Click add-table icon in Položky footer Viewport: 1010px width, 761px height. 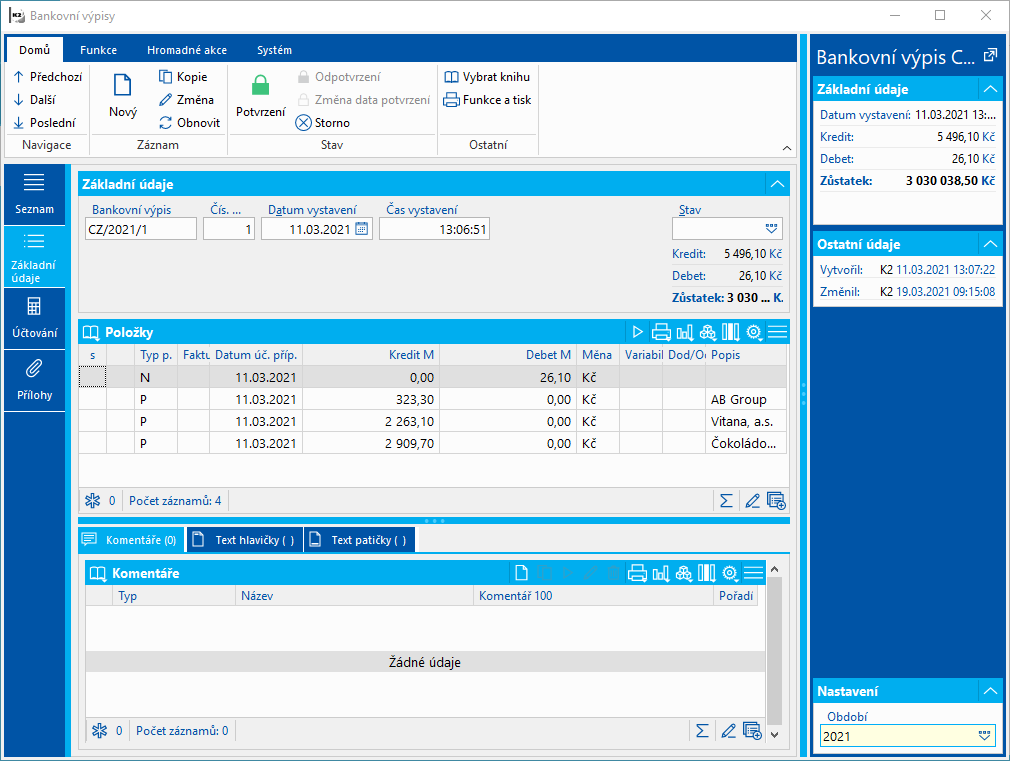point(776,501)
